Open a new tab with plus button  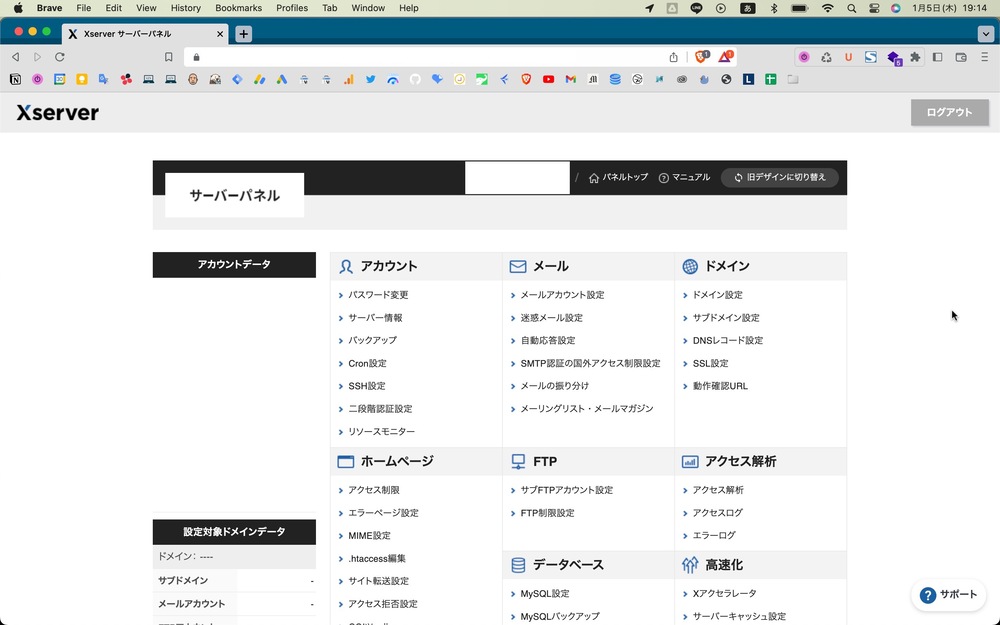point(244,34)
